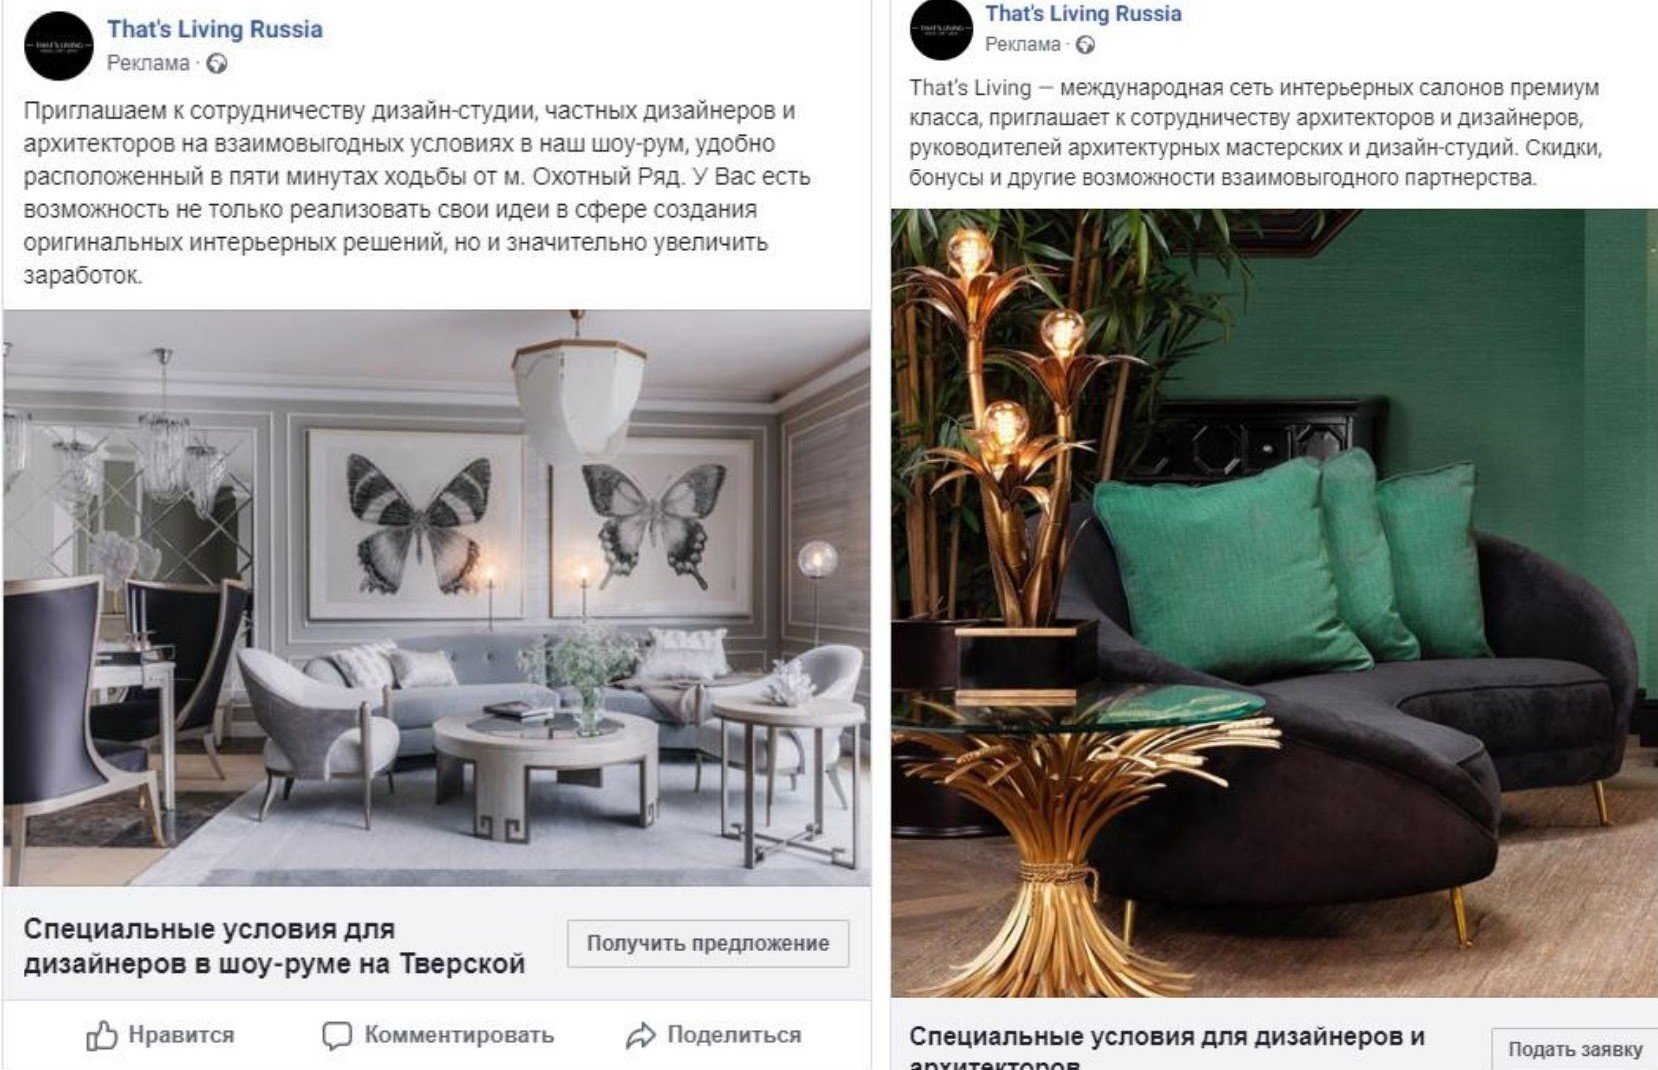Open That's Living Russia page in right post
Image resolution: width=1658 pixels, height=1070 pixels.
coord(1083,13)
